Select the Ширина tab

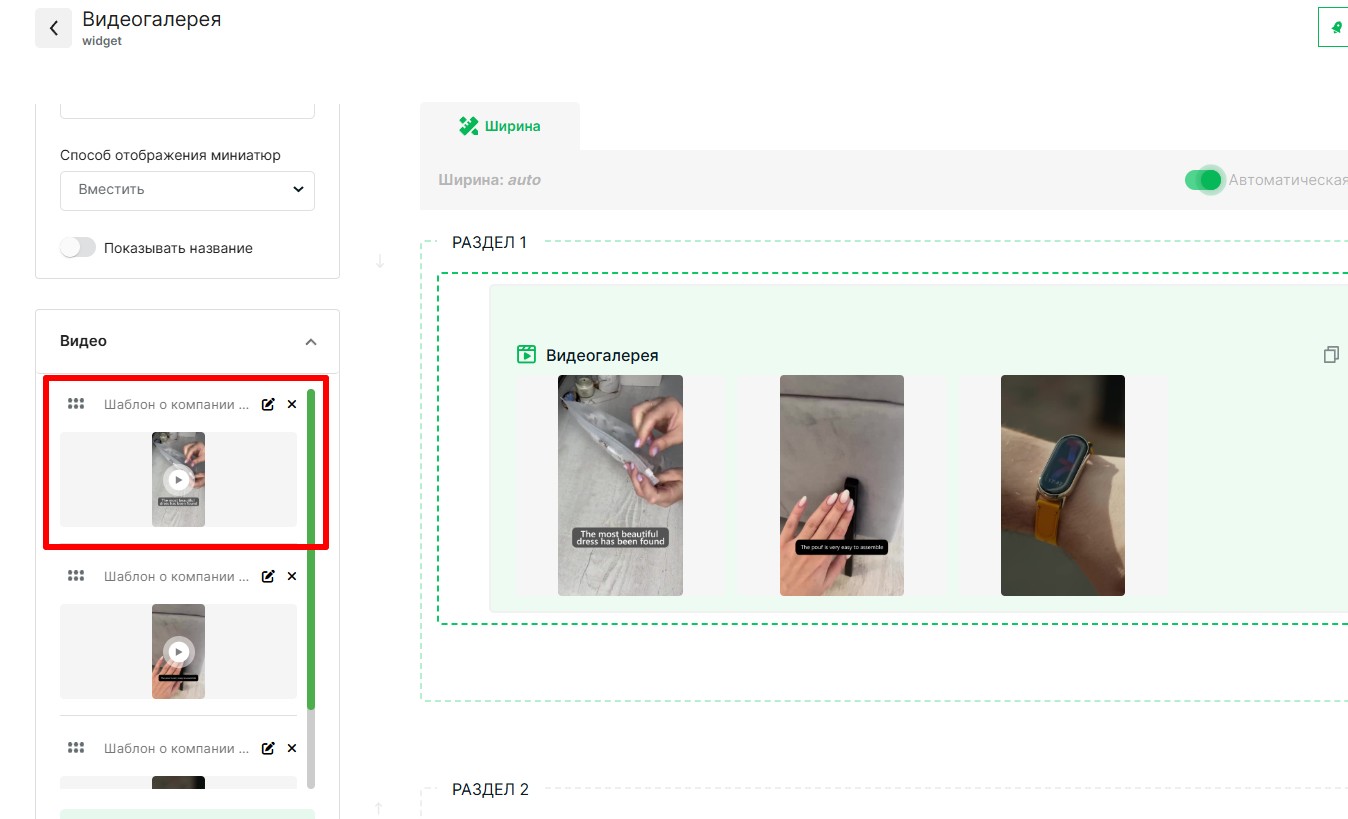pos(500,126)
